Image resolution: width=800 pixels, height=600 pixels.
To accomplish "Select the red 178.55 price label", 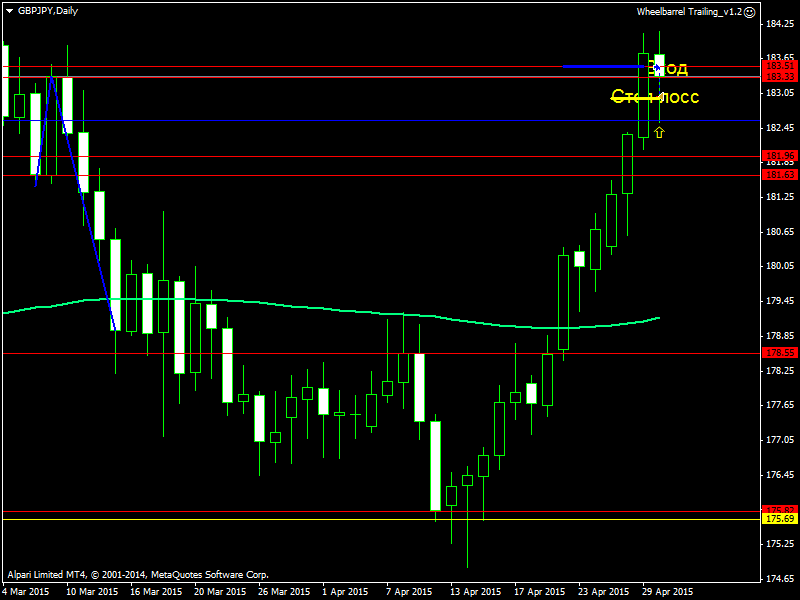I will pos(780,353).
